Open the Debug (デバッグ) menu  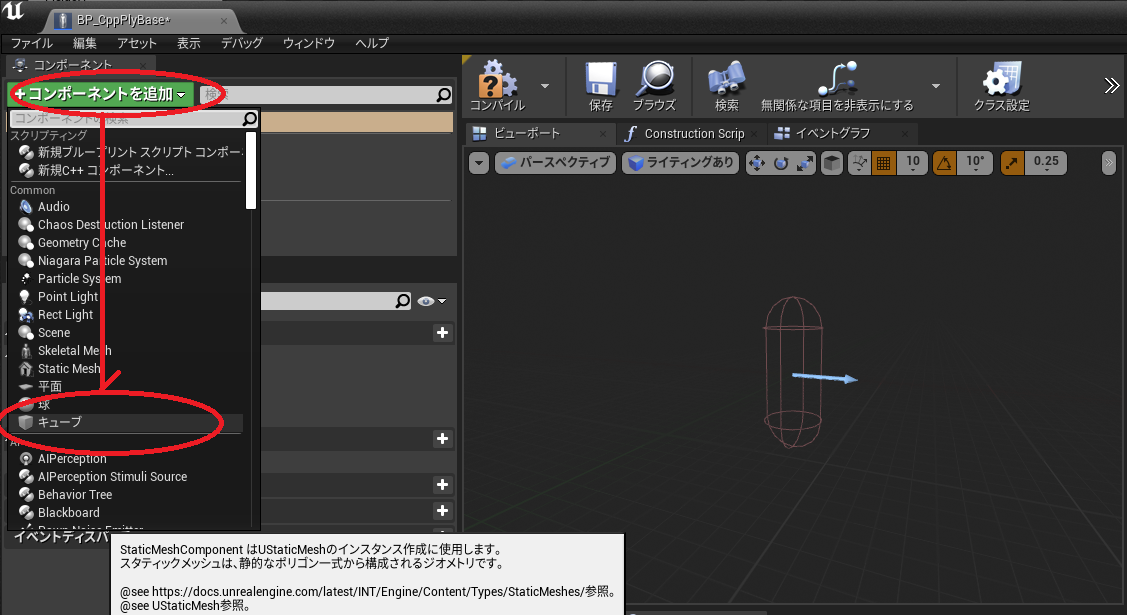pos(242,43)
